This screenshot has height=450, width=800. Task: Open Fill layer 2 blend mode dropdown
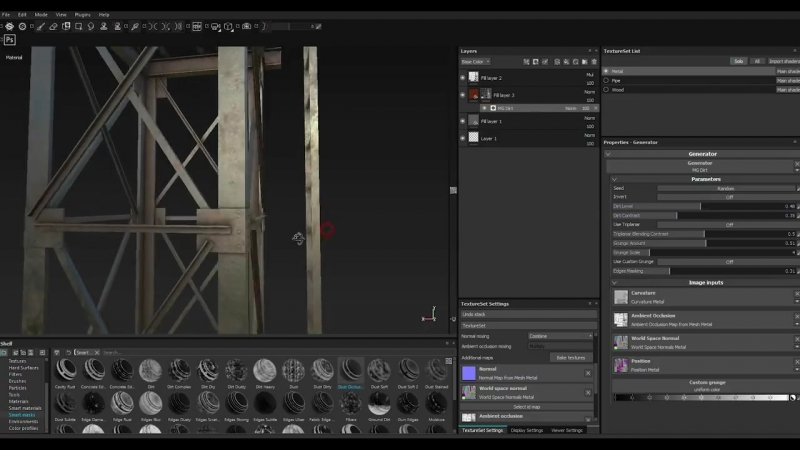tap(590, 74)
